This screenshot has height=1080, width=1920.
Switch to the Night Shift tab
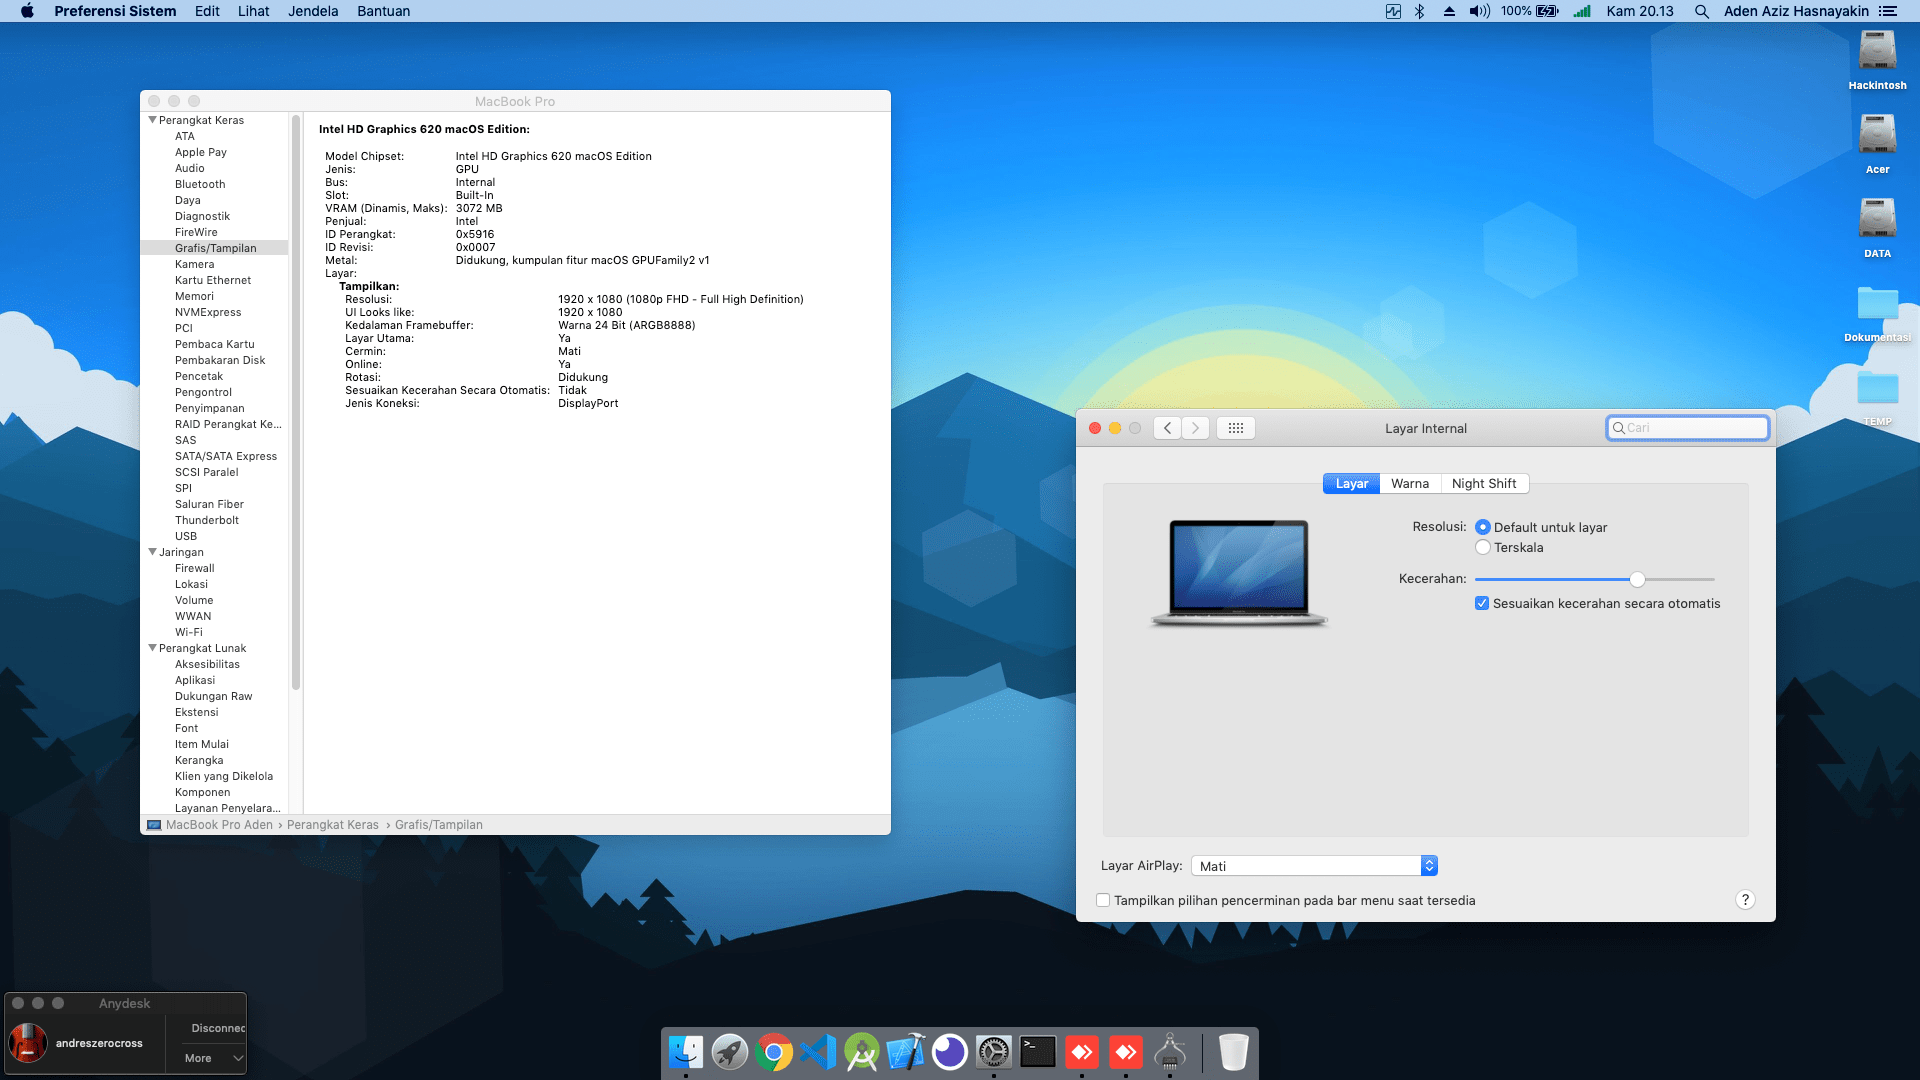click(1484, 483)
